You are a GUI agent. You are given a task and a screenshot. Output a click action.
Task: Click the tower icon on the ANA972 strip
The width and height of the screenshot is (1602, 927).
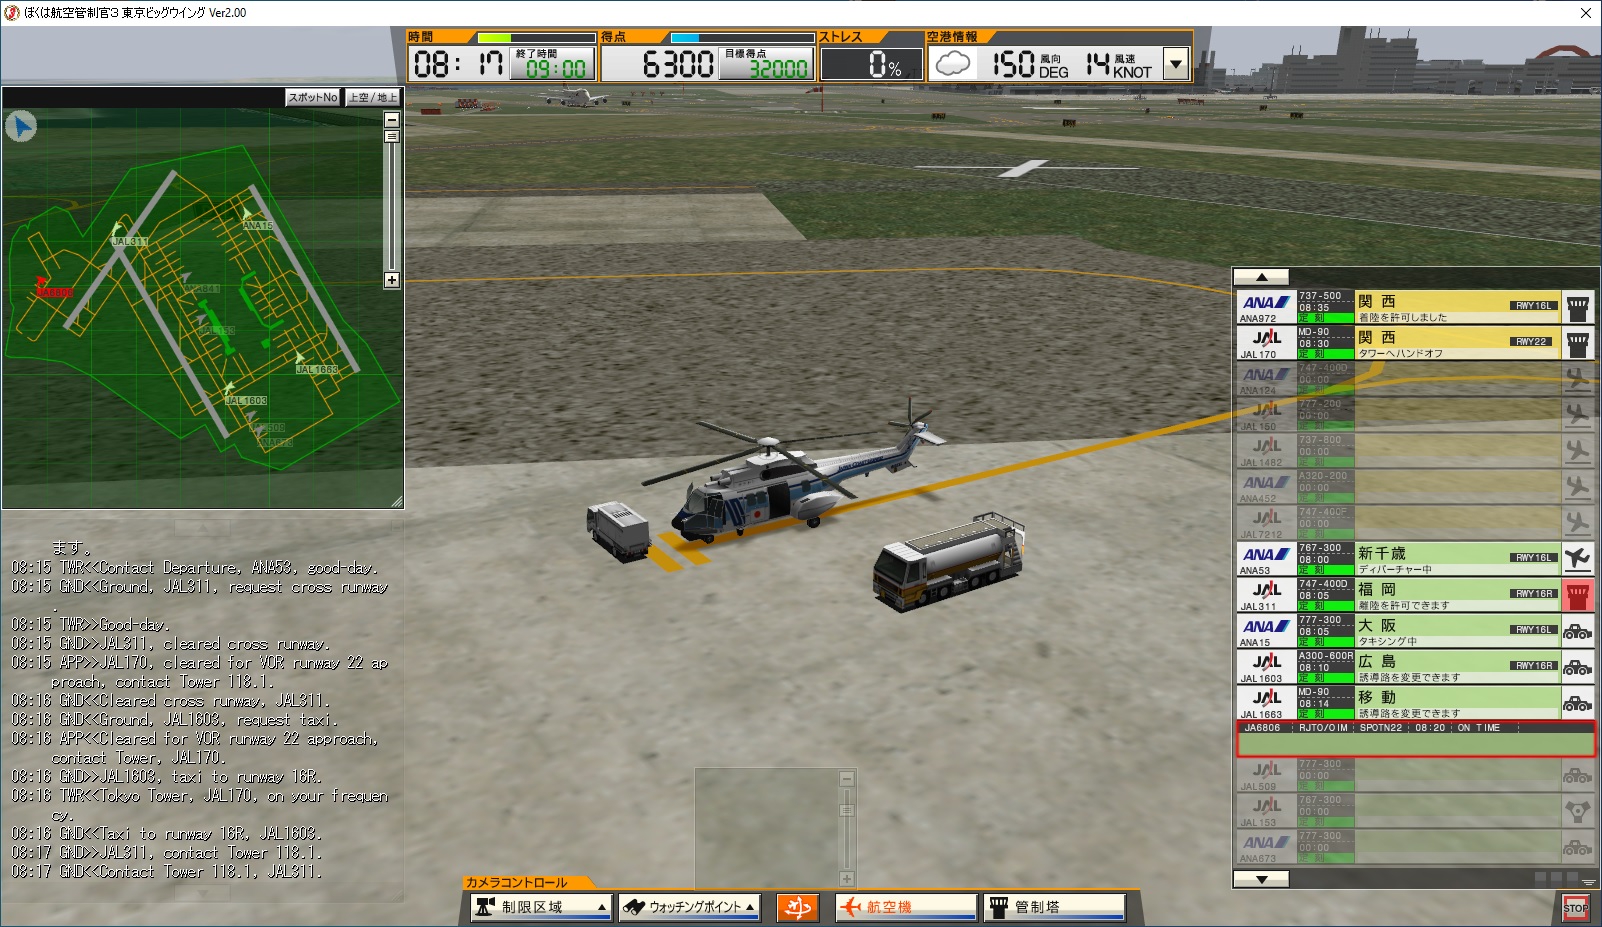point(1578,307)
